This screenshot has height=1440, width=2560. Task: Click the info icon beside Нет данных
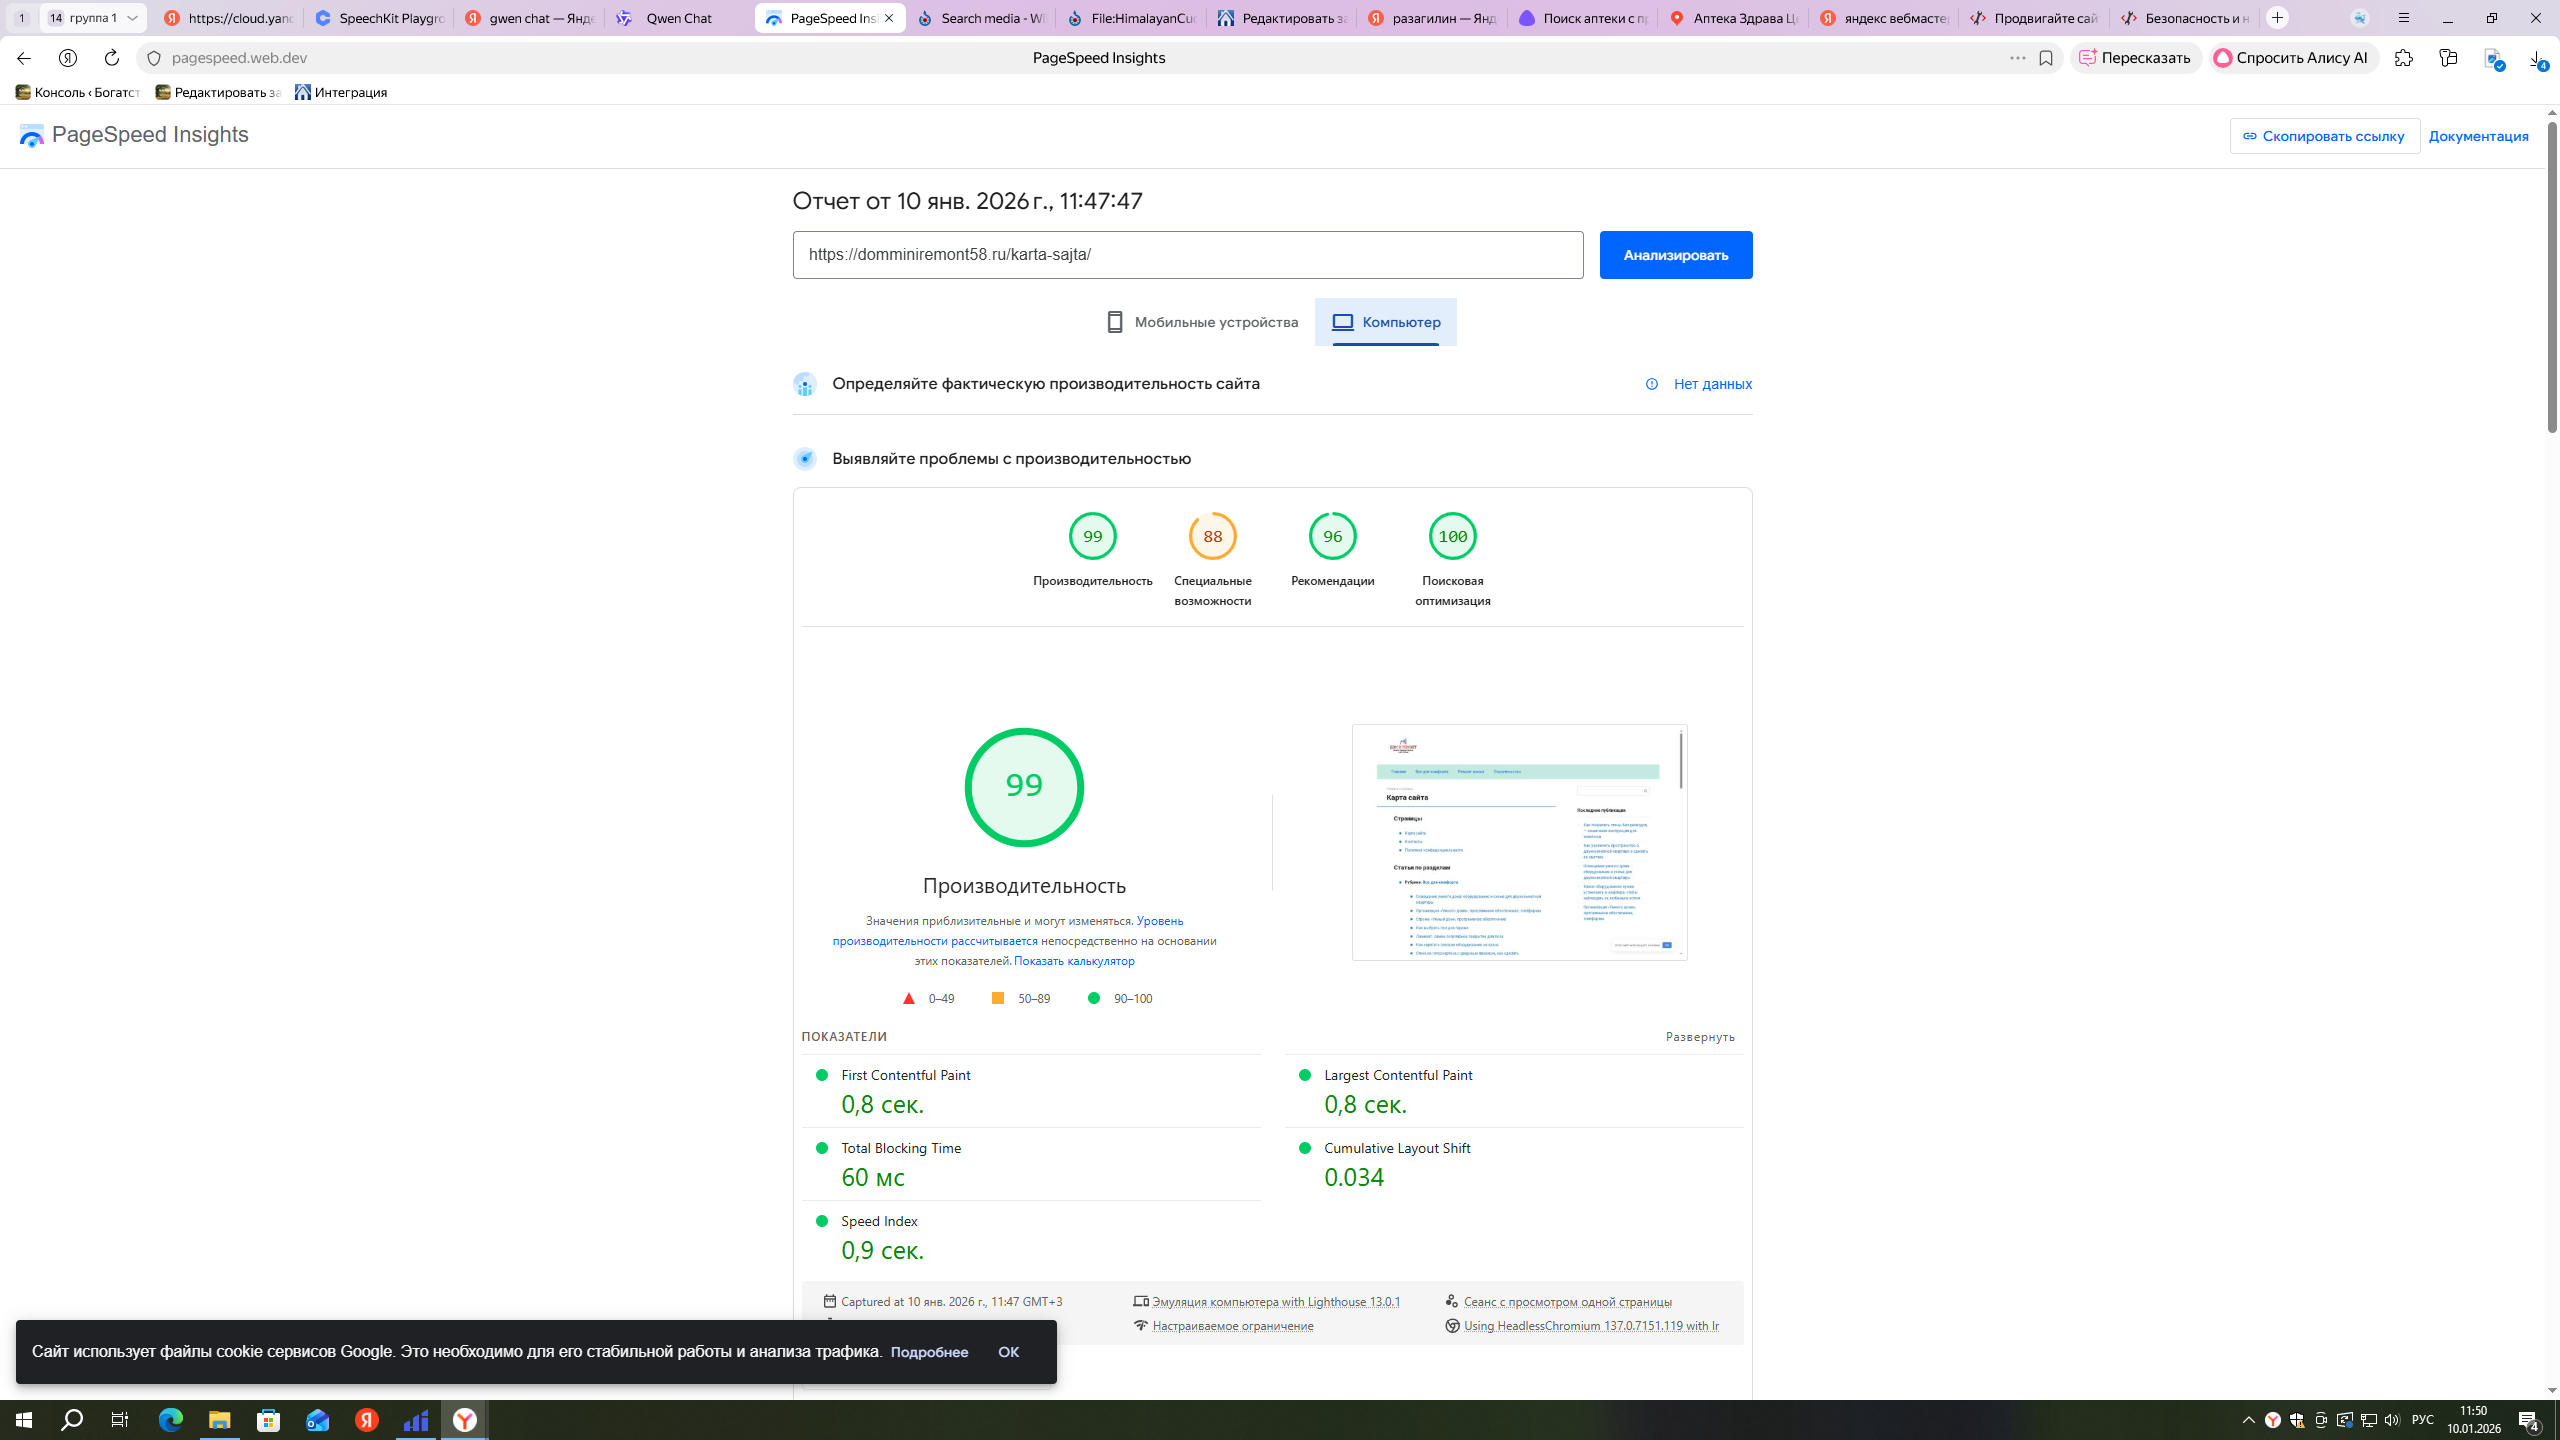[1652, 384]
